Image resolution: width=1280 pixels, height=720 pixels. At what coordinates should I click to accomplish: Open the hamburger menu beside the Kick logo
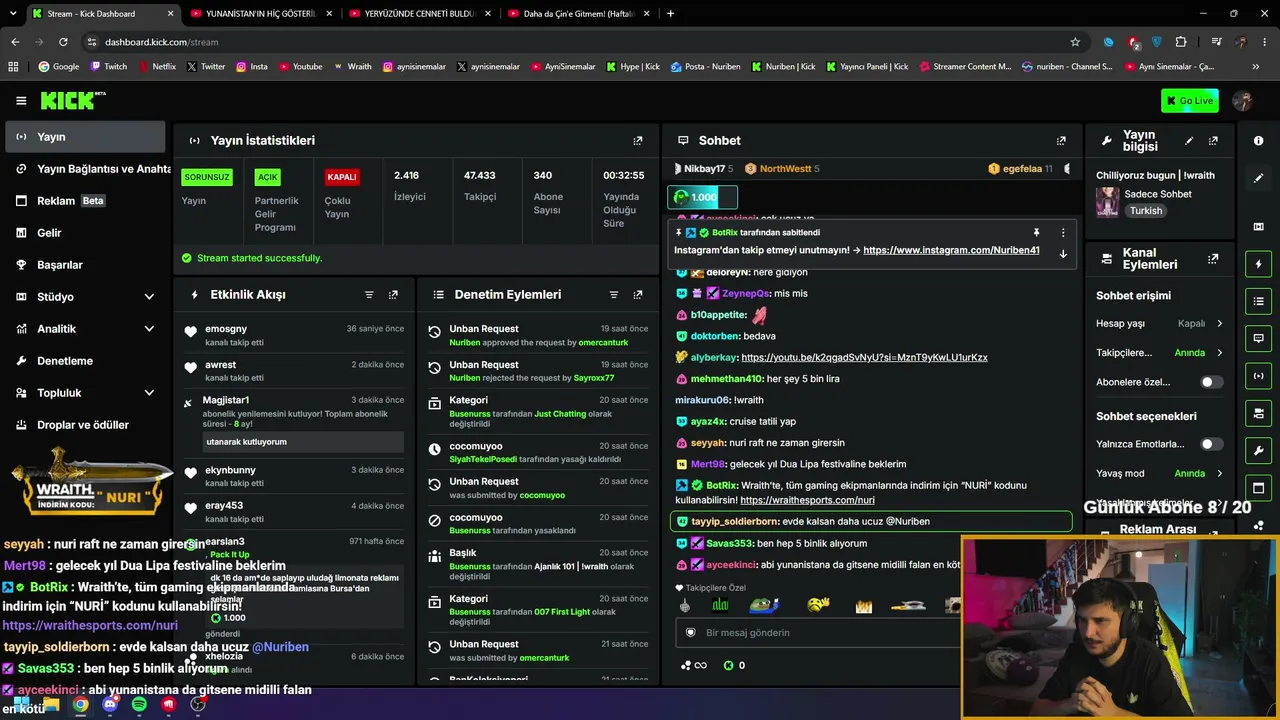[x=21, y=101]
